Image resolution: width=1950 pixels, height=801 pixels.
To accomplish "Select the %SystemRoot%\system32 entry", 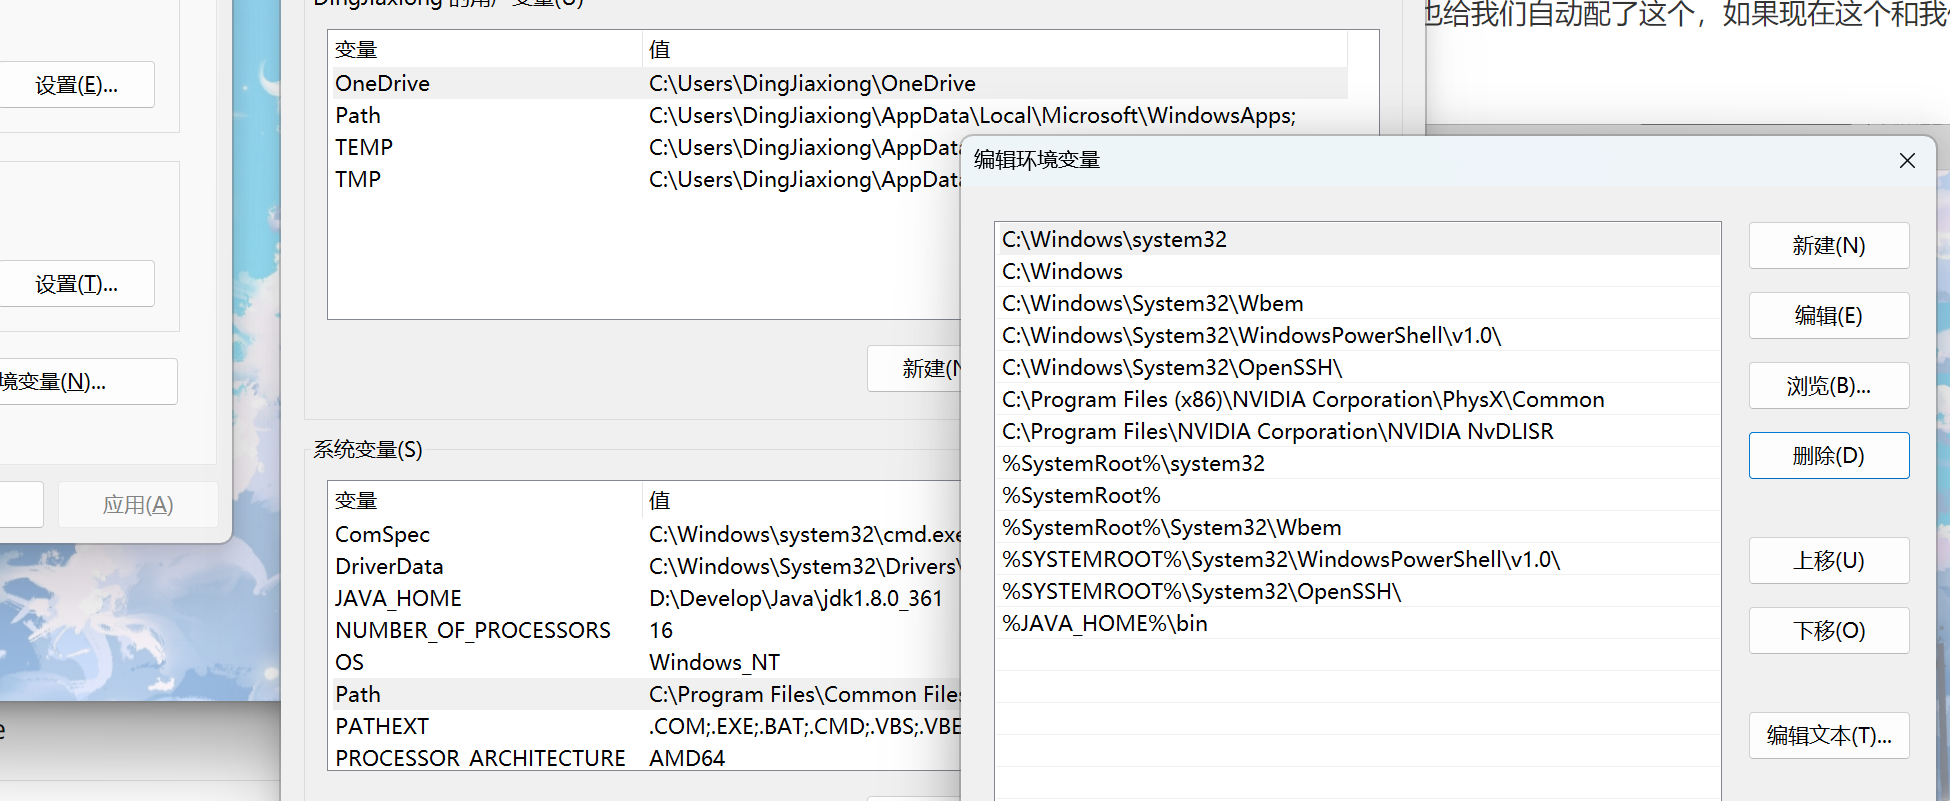I will click(x=1358, y=463).
